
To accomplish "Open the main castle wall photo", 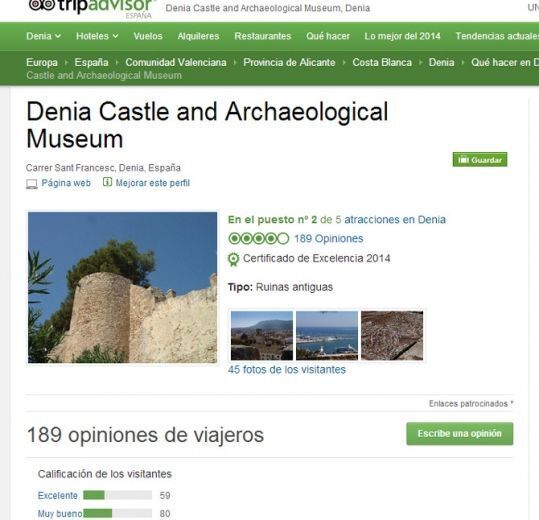I will click(x=122, y=287).
